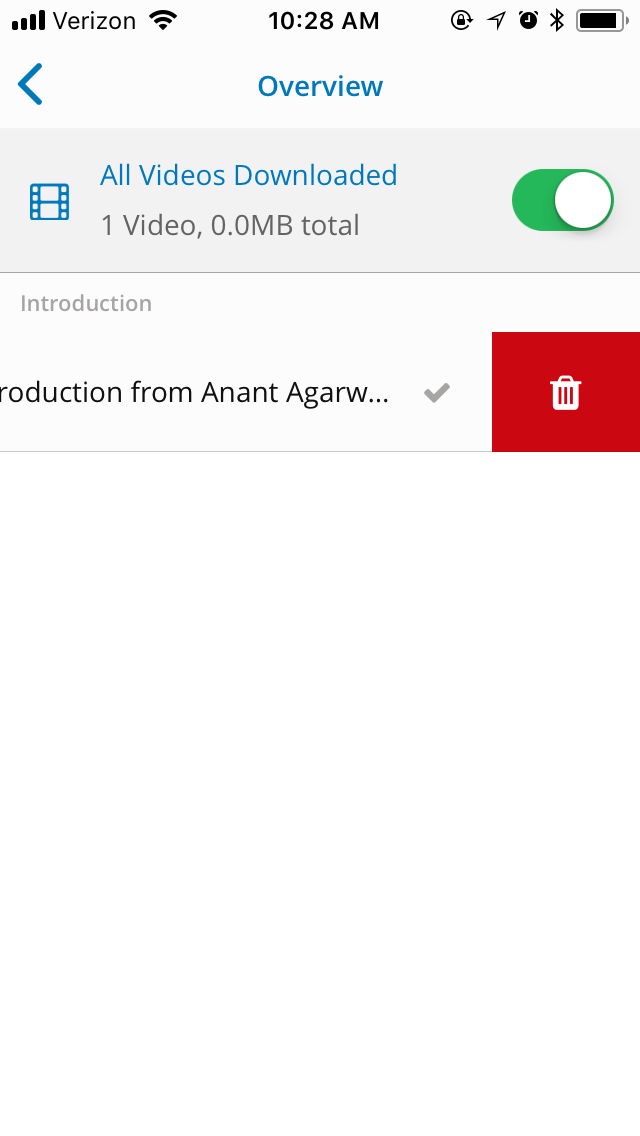Image resolution: width=640 pixels, height=1136 pixels.
Task: Tap the cellular signal bars
Action: [x=28, y=20]
